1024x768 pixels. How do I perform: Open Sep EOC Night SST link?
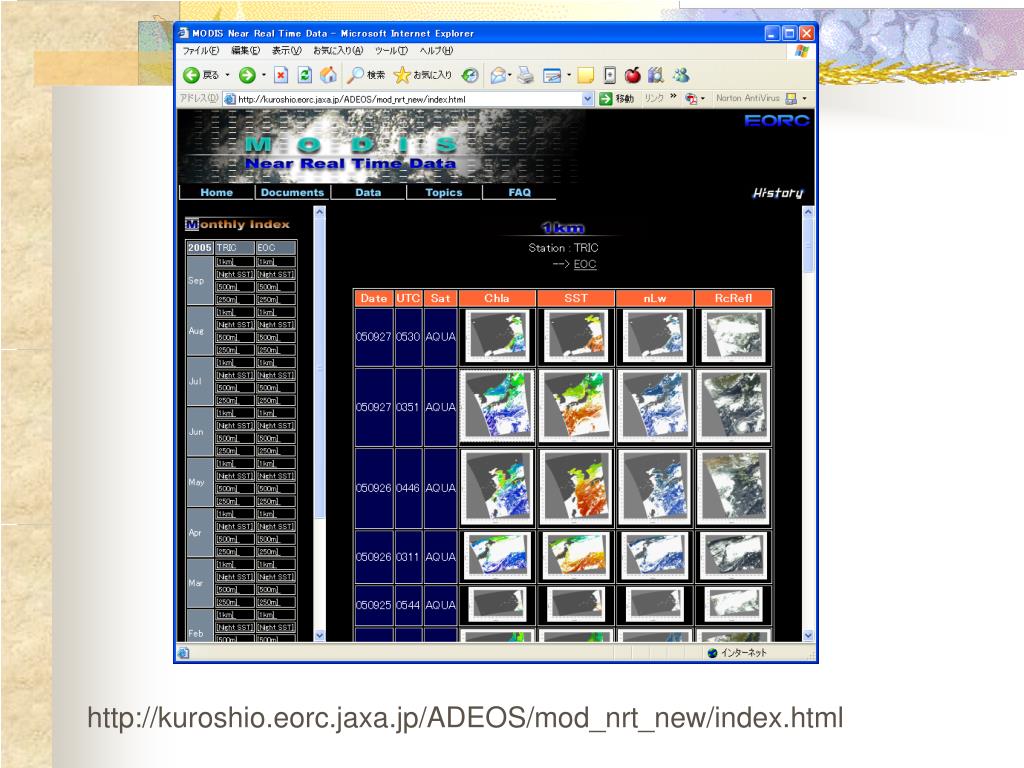(276, 274)
